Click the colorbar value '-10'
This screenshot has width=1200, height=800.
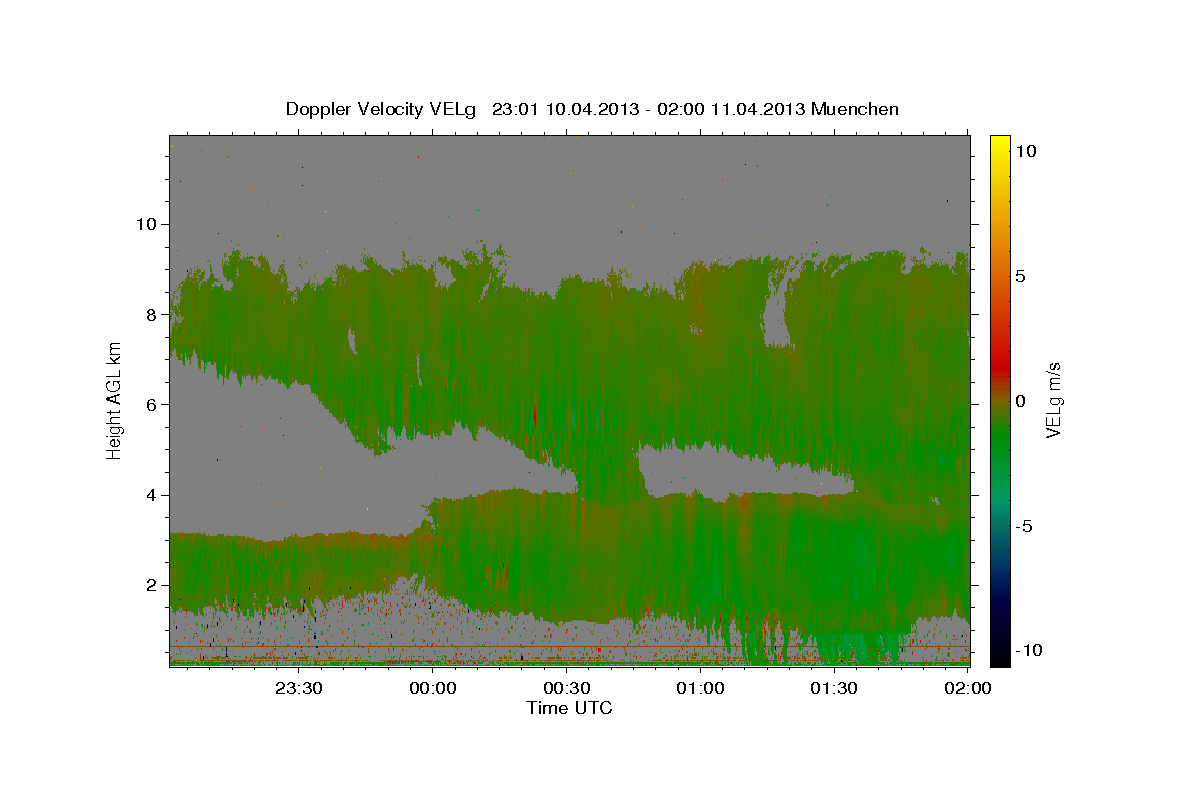[1027, 650]
